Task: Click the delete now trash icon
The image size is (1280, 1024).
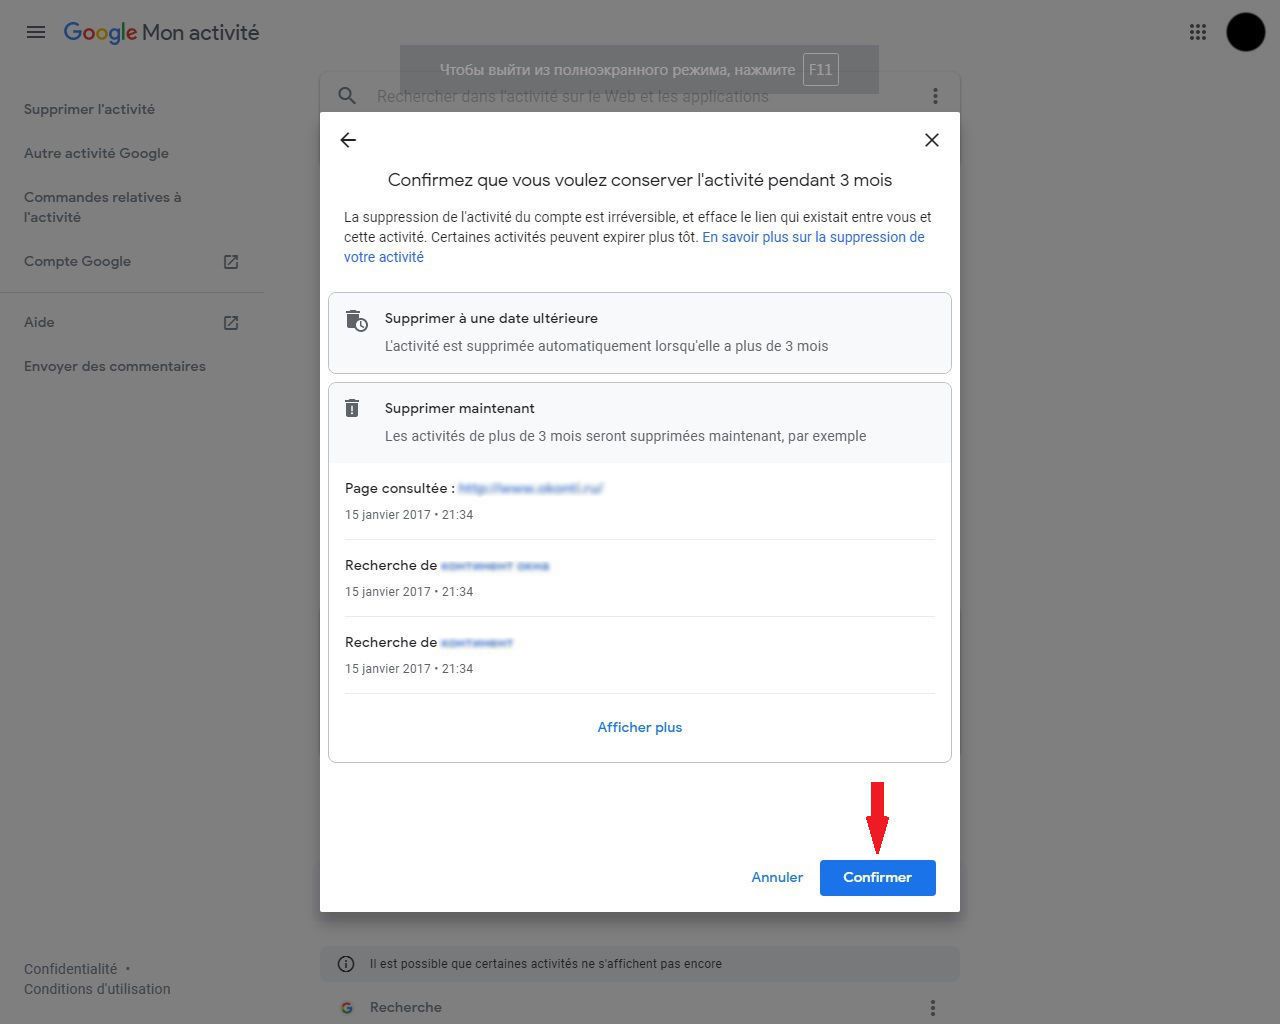Action: tap(352, 408)
